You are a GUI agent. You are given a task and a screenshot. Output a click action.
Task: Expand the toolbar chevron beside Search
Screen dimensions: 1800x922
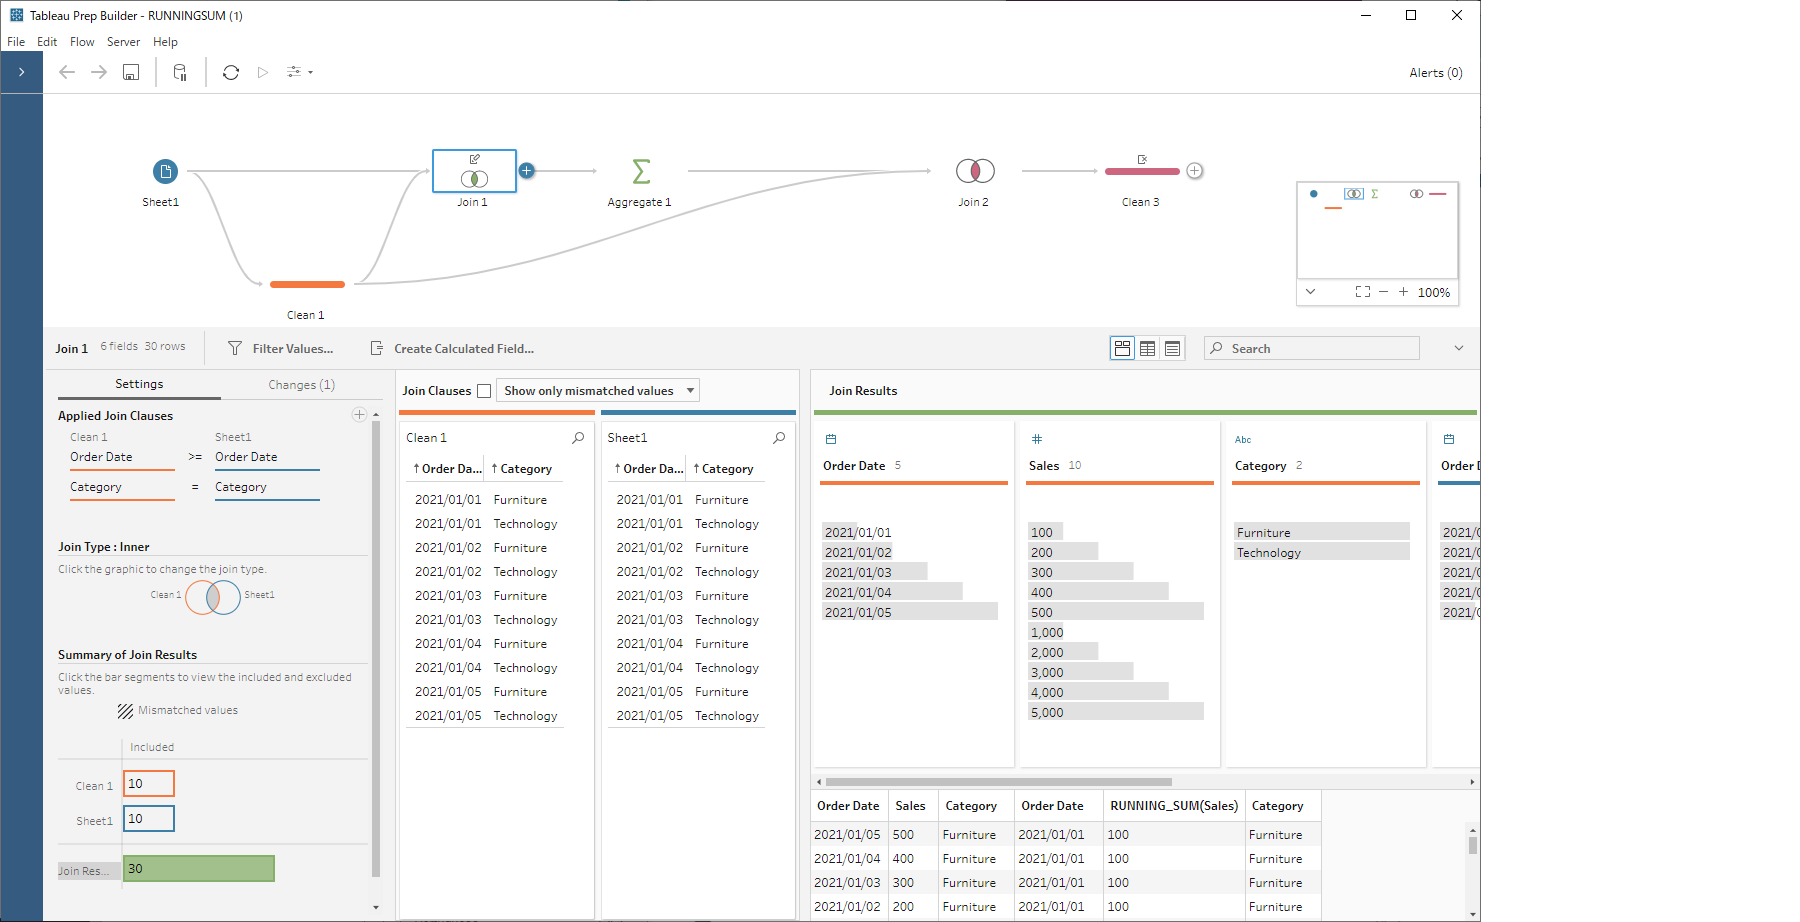pyautogui.click(x=1459, y=348)
